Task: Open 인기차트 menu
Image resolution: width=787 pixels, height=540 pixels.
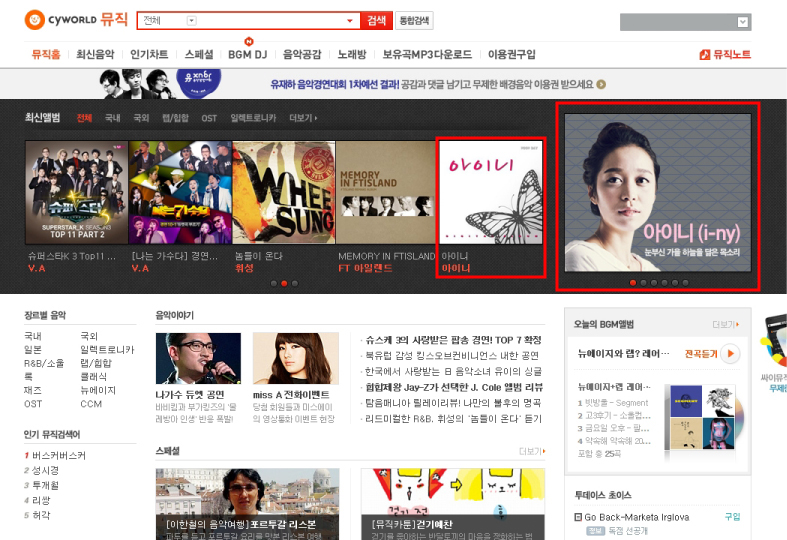Action: point(149,54)
